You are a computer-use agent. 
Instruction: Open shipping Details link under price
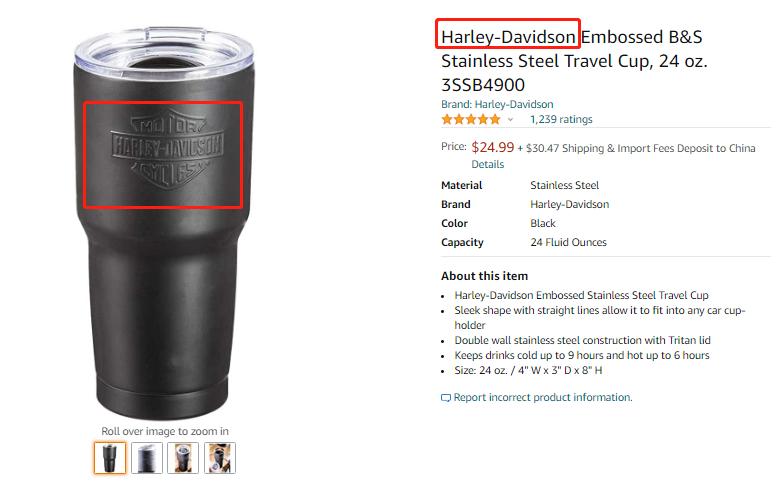pyautogui.click(x=488, y=164)
